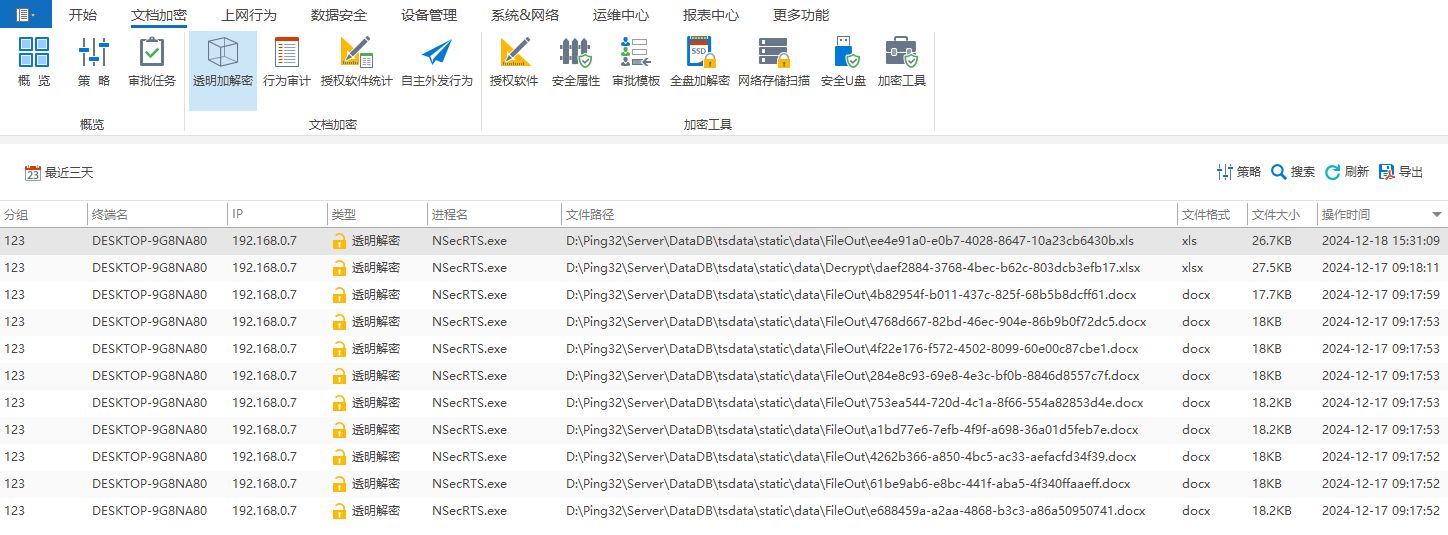The height and width of the screenshot is (535, 1448).
Task: Click the 终端名 column header
Action: coord(158,215)
